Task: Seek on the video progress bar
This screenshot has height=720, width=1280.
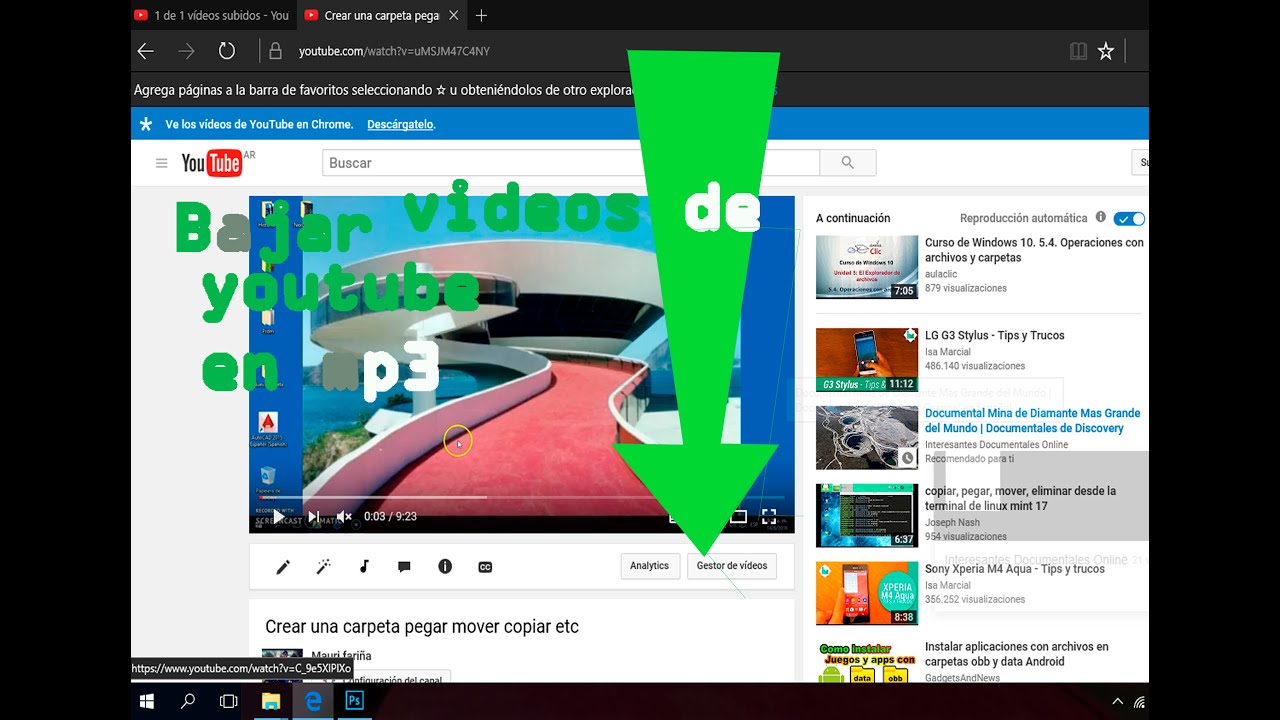Action: pos(521,497)
